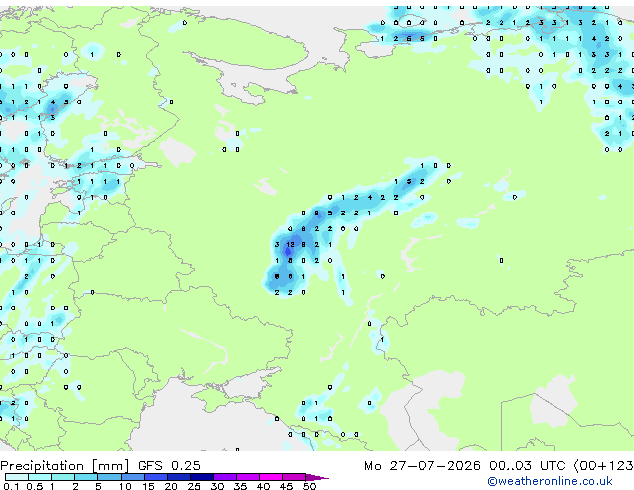
Task: Click the '50' legend scale label
Action: pos(310,486)
